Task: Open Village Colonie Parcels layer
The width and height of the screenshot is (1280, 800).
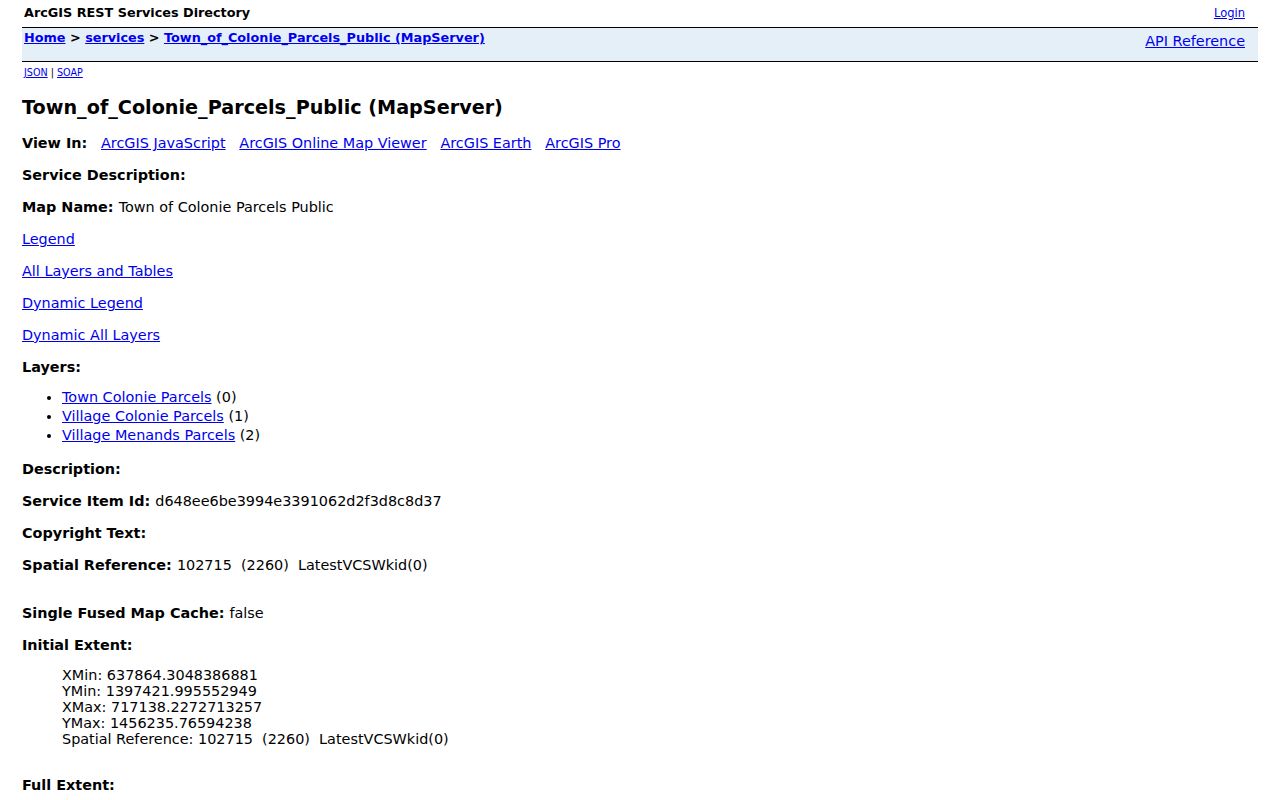Action: click(x=143, y=416)
